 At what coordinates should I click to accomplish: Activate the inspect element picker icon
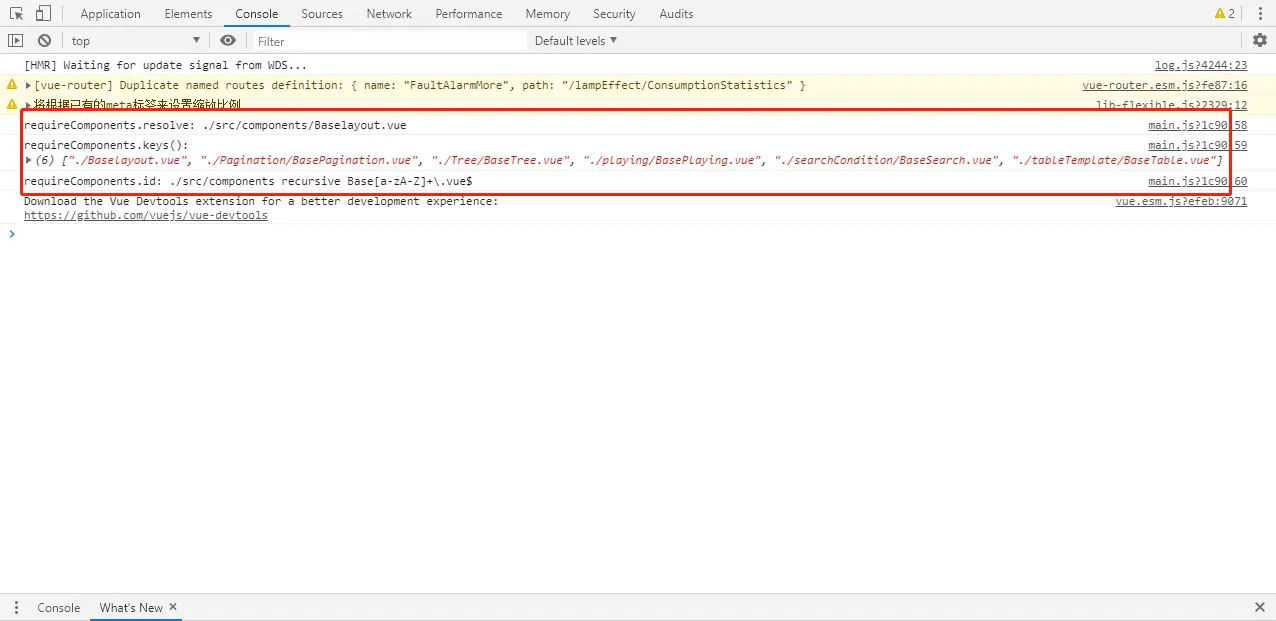[x=16, y=14]
